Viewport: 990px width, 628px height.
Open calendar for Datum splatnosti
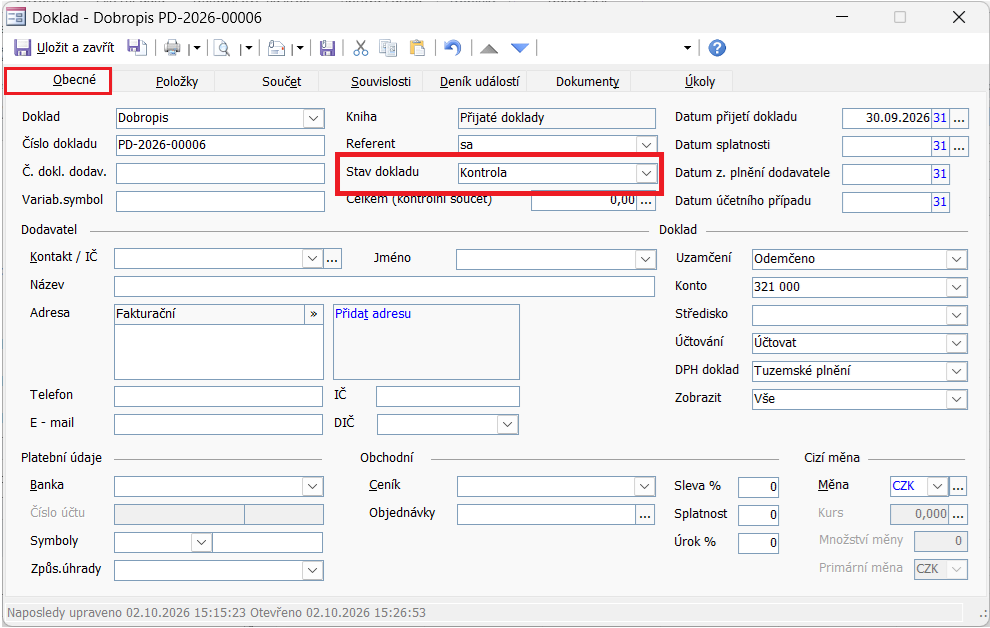click(x=939, y=146)
